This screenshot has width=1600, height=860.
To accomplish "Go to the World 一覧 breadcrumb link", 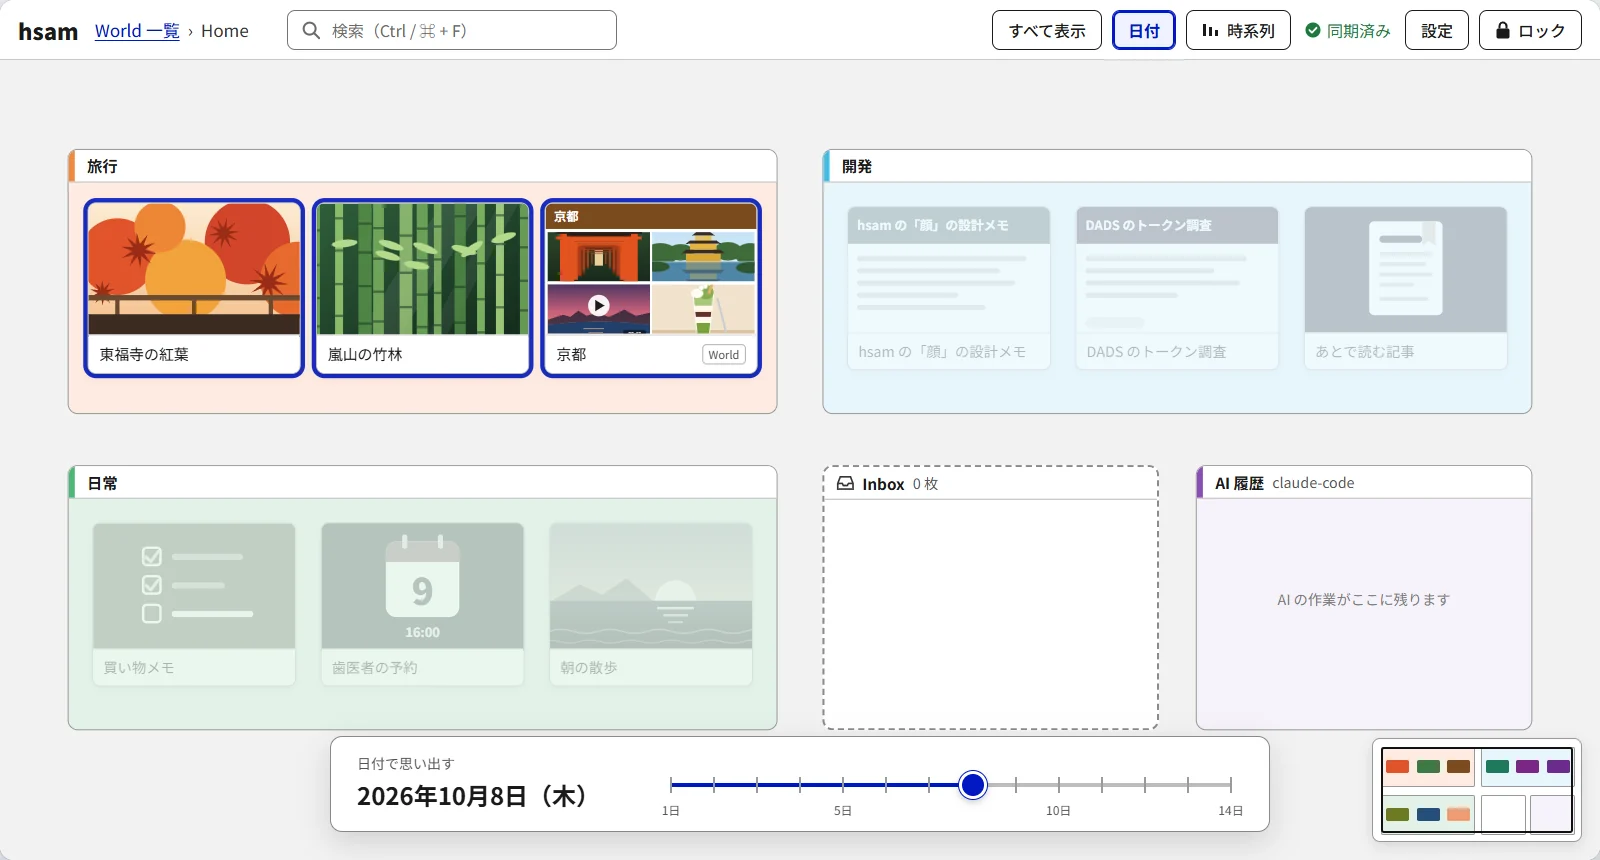I will [x=137, y=31].
